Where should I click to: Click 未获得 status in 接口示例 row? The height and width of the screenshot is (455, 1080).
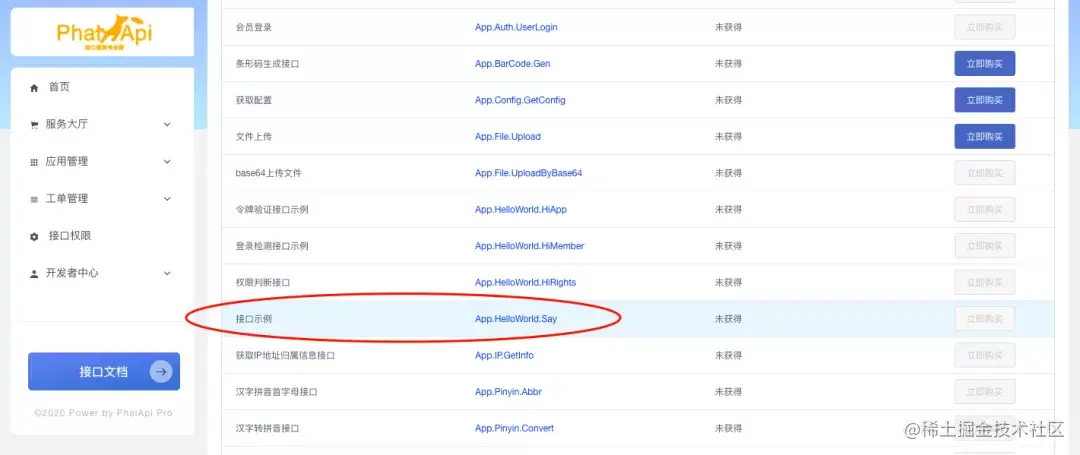[x=728, y=319]
